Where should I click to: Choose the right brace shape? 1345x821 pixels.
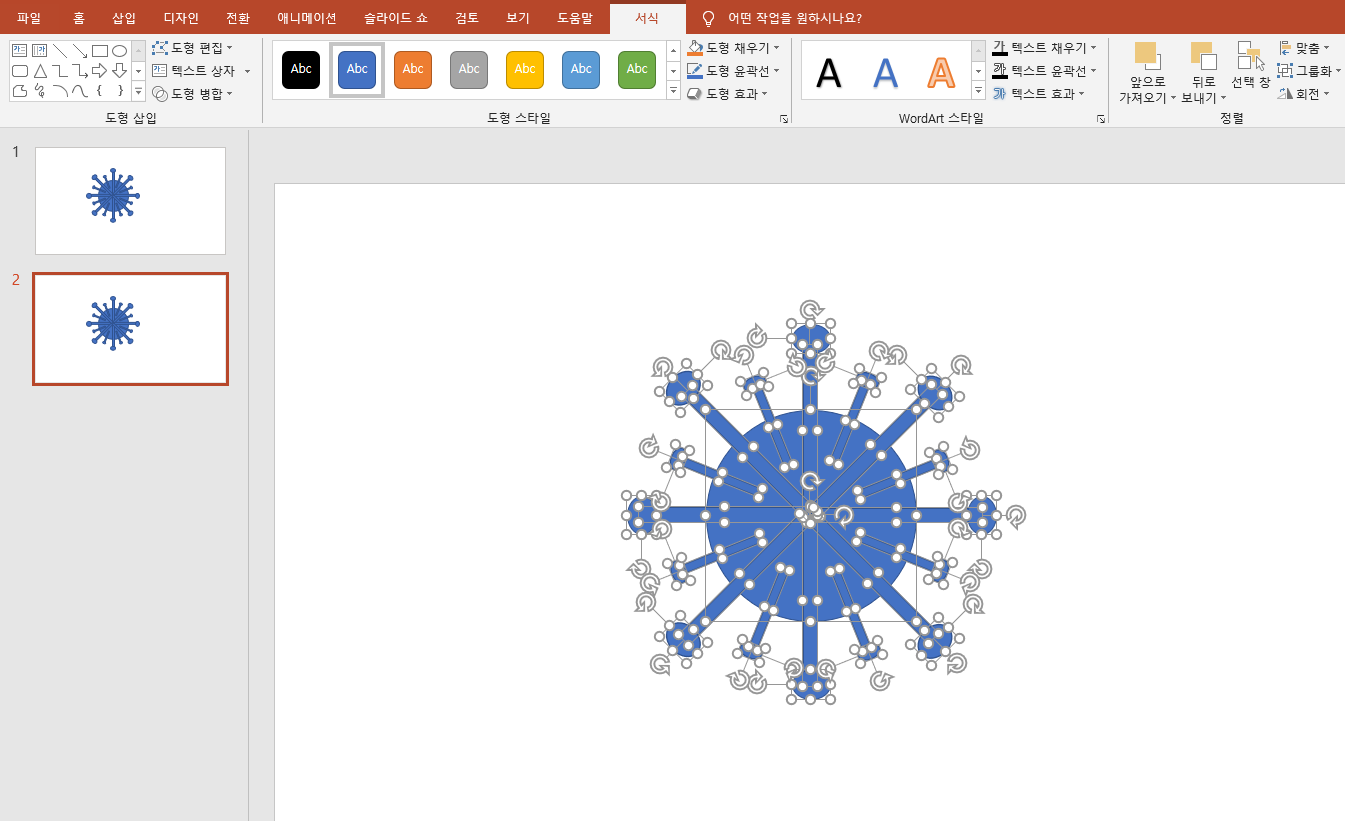(x=119, y=91)
